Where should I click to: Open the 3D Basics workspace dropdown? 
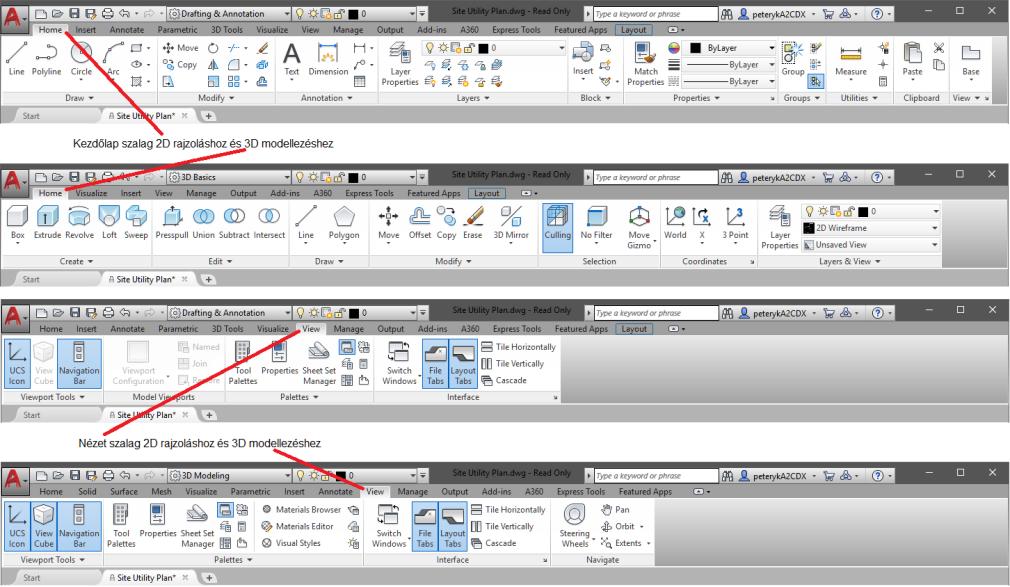pos(230,177)
